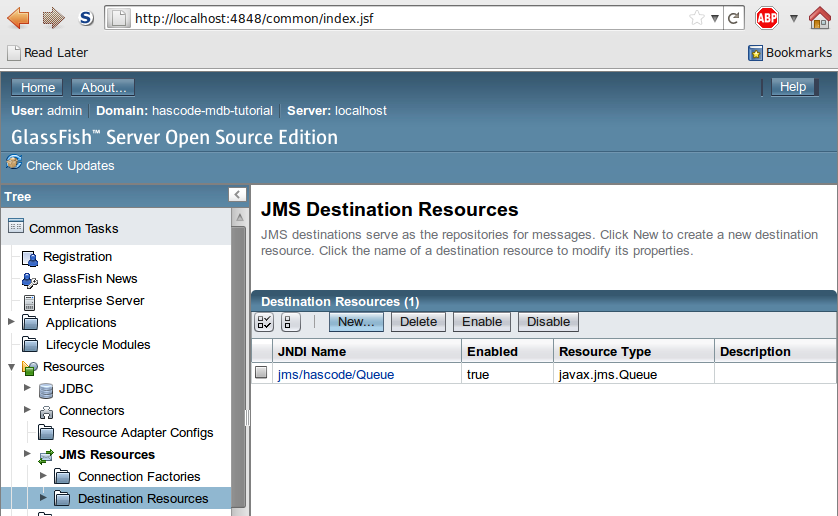Click the Connectors plug icon
The width and height of the screenshot is (838, 516).
coord(46,412)
